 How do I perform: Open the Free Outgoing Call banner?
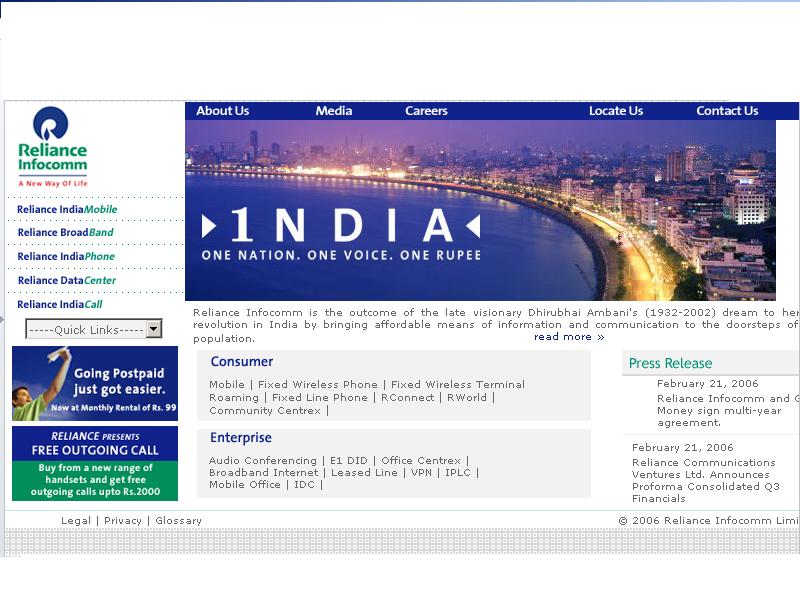click(95, 463)
